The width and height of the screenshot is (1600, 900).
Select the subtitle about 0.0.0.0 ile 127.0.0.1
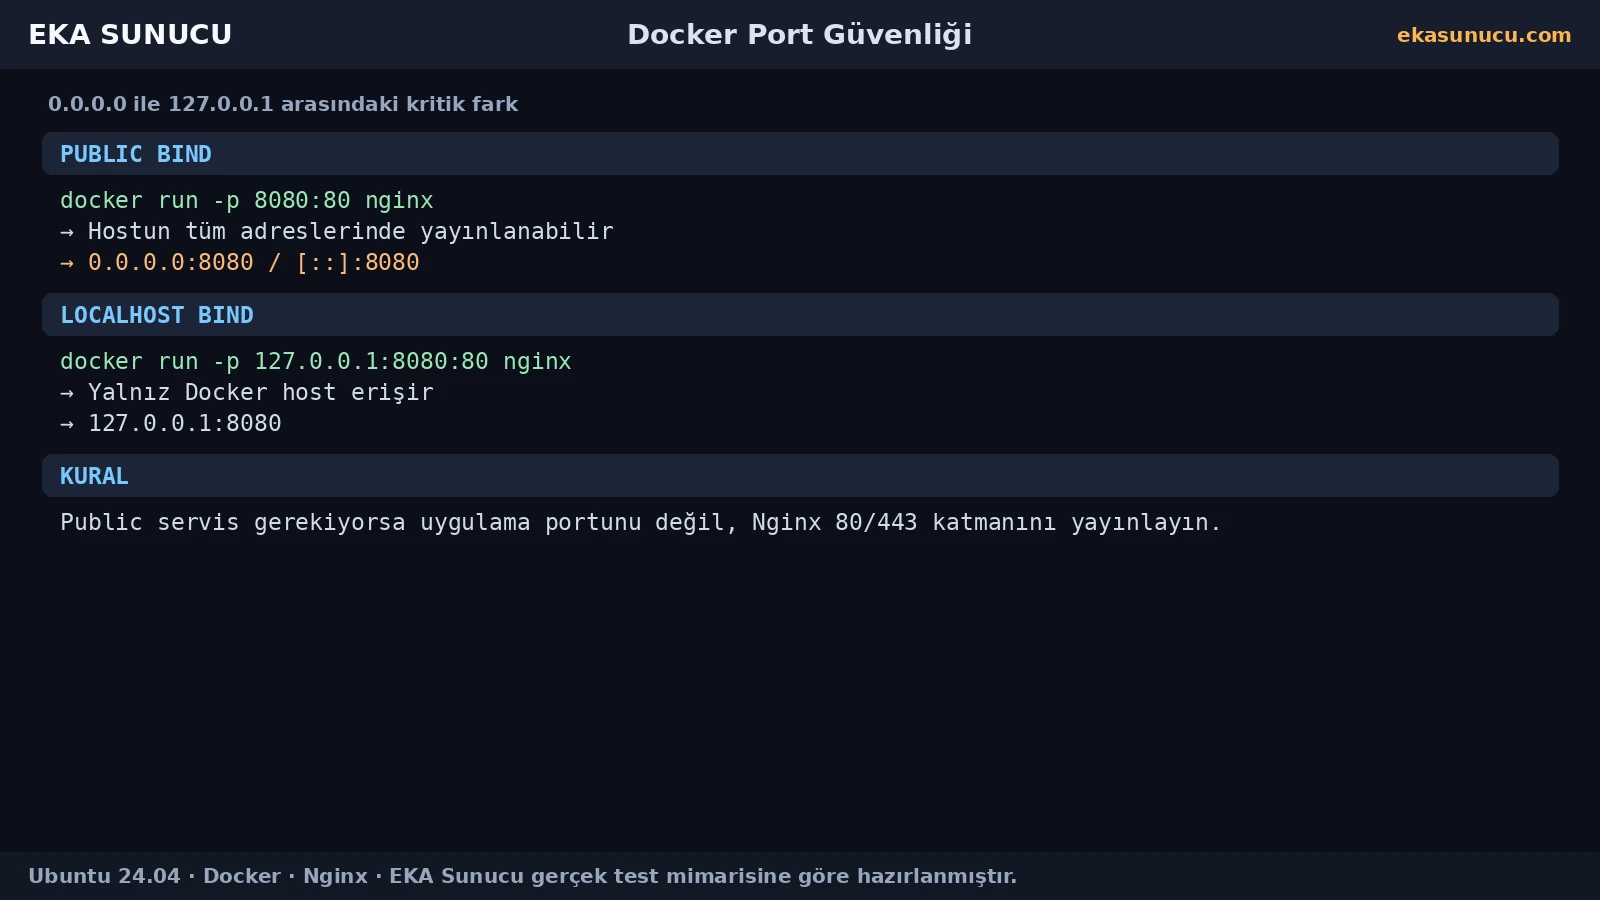(x=283, y=104)
